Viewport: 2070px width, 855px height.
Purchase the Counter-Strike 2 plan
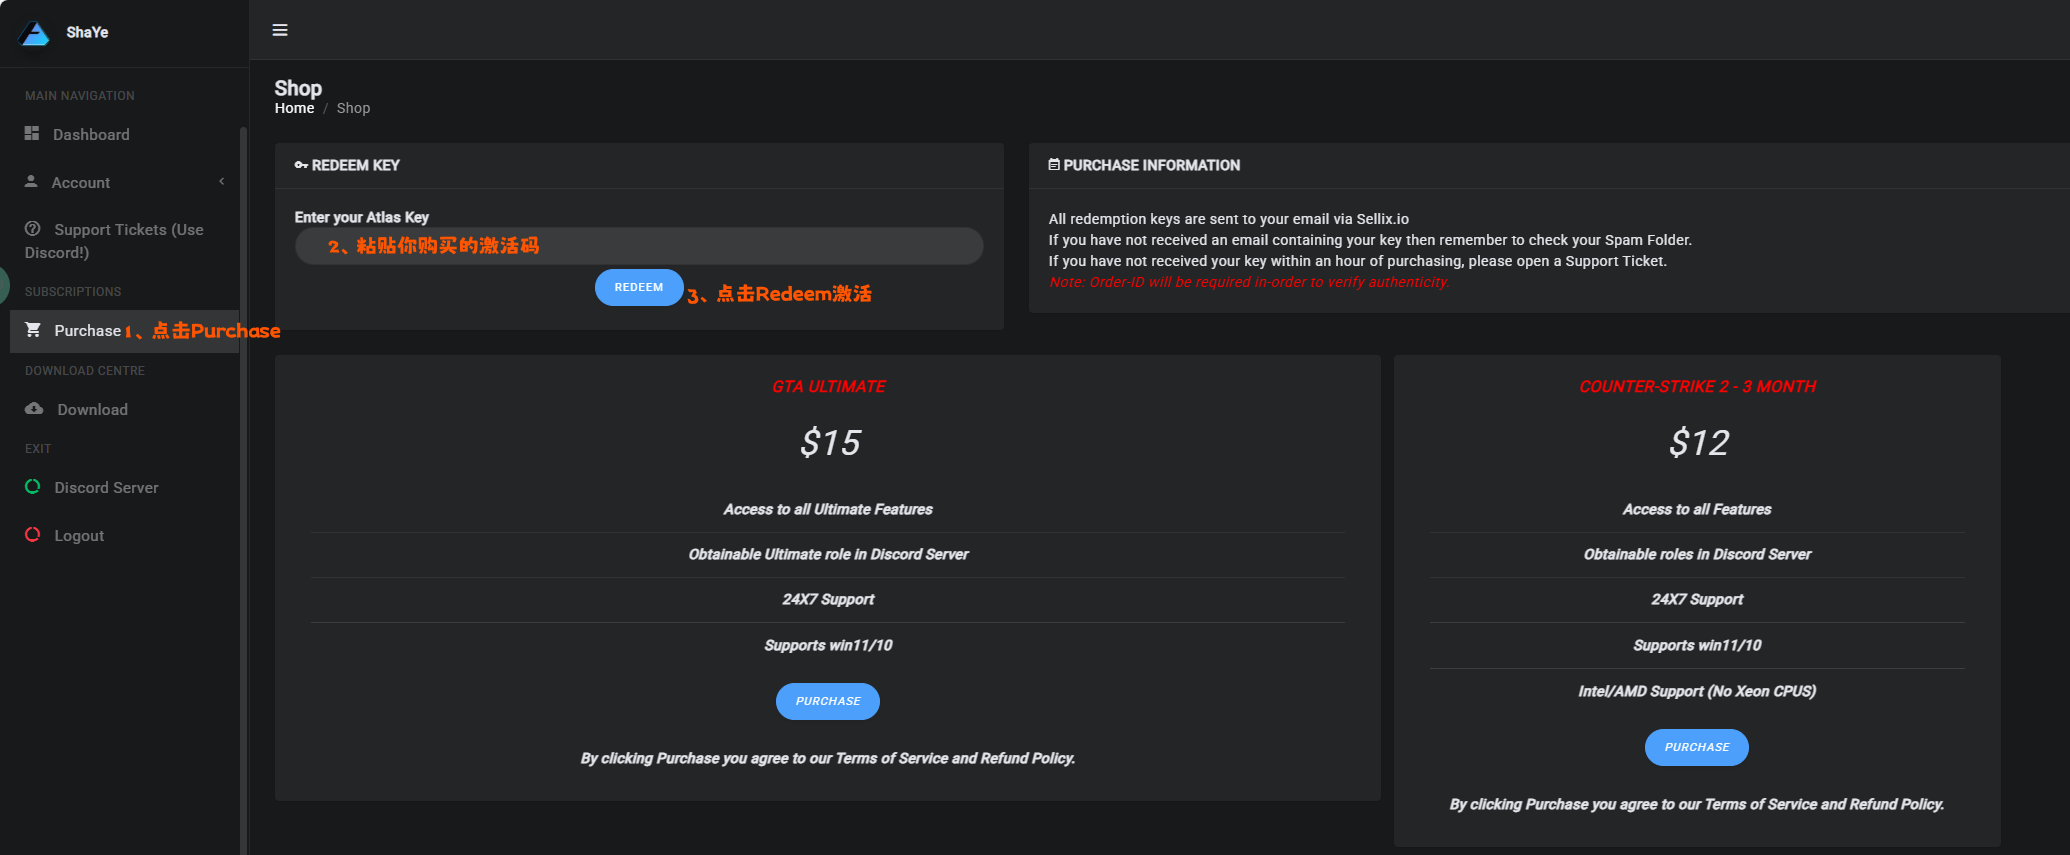(x=1696, y=747)
